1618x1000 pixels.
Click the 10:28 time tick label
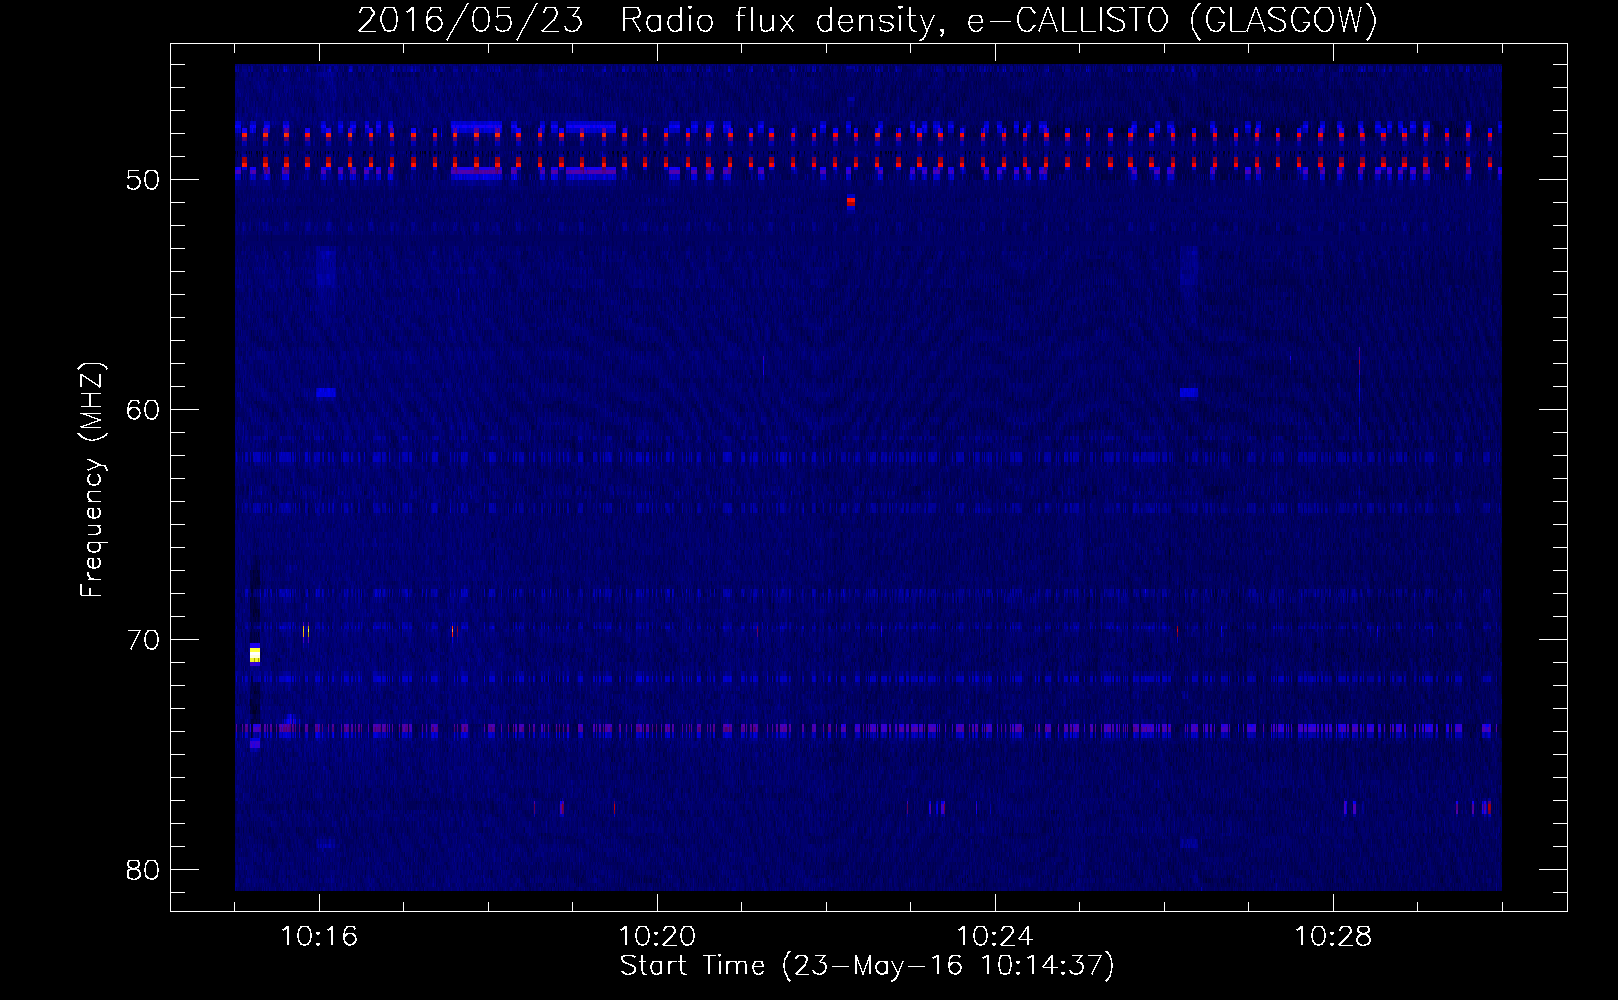1333,937
